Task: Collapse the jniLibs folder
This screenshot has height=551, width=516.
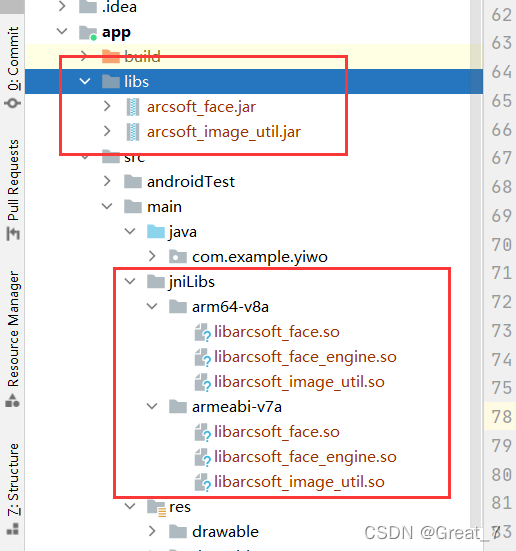Action: tap(130, 281)
